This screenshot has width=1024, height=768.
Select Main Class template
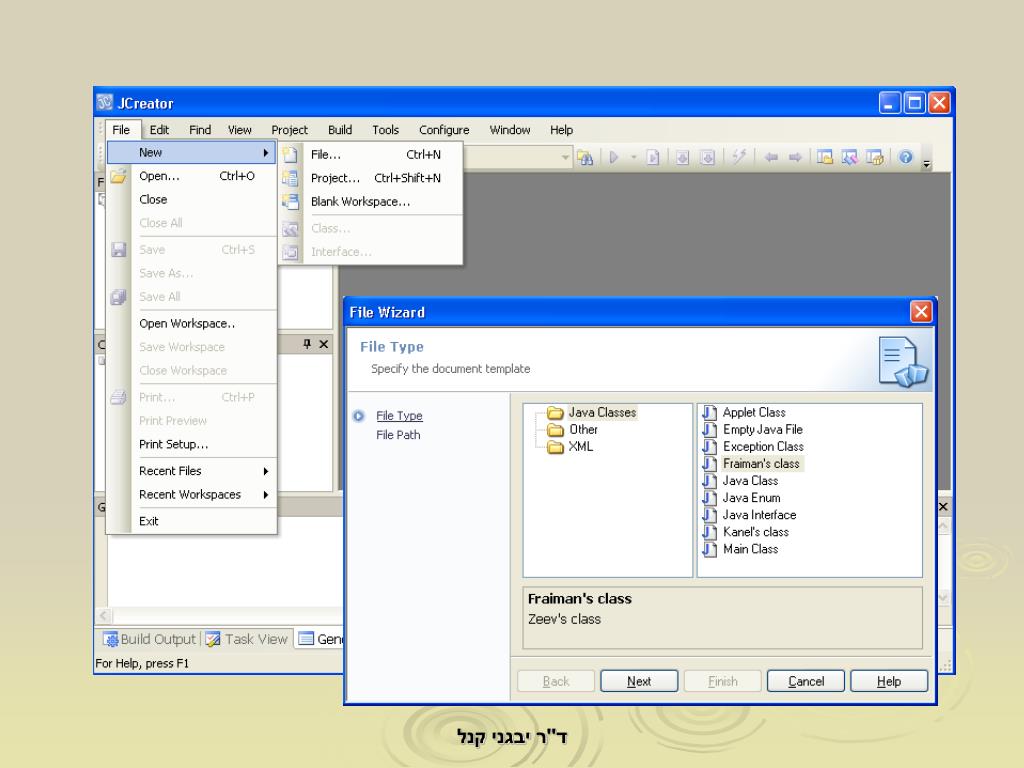pyautogui.click(x=750, y=549)
